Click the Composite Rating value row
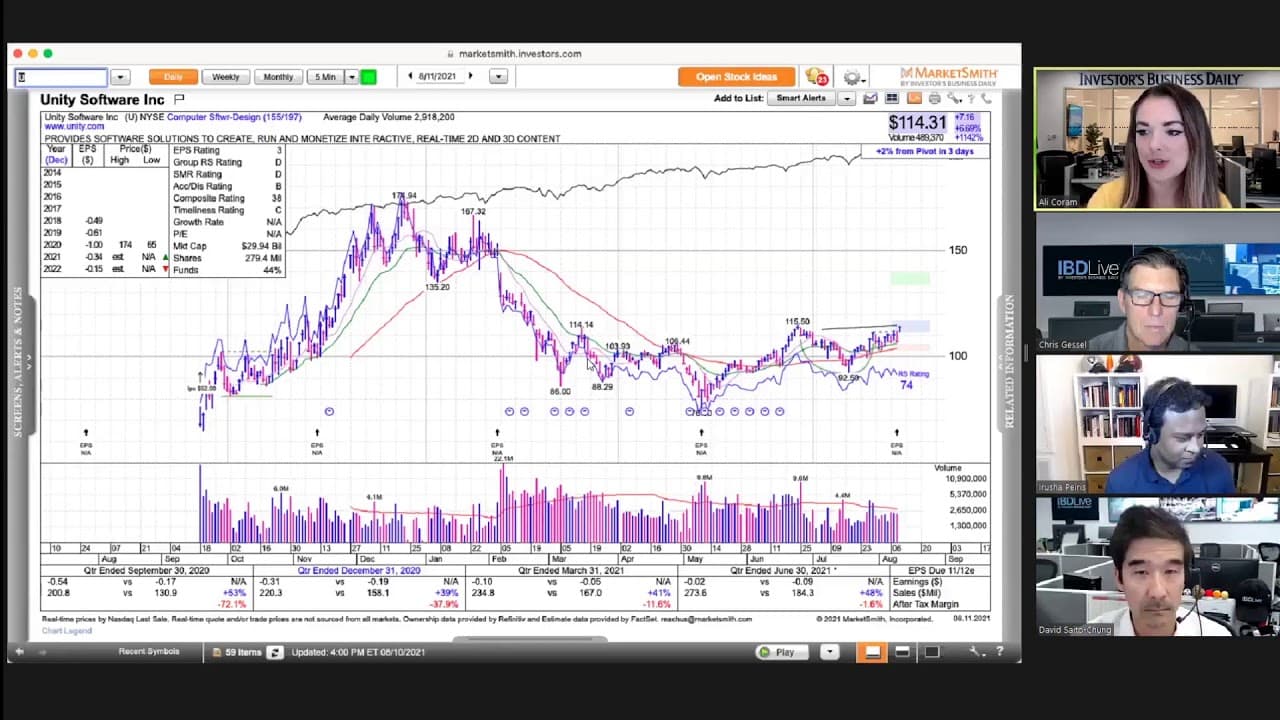 pyautogui.click(x=227, y=198)
